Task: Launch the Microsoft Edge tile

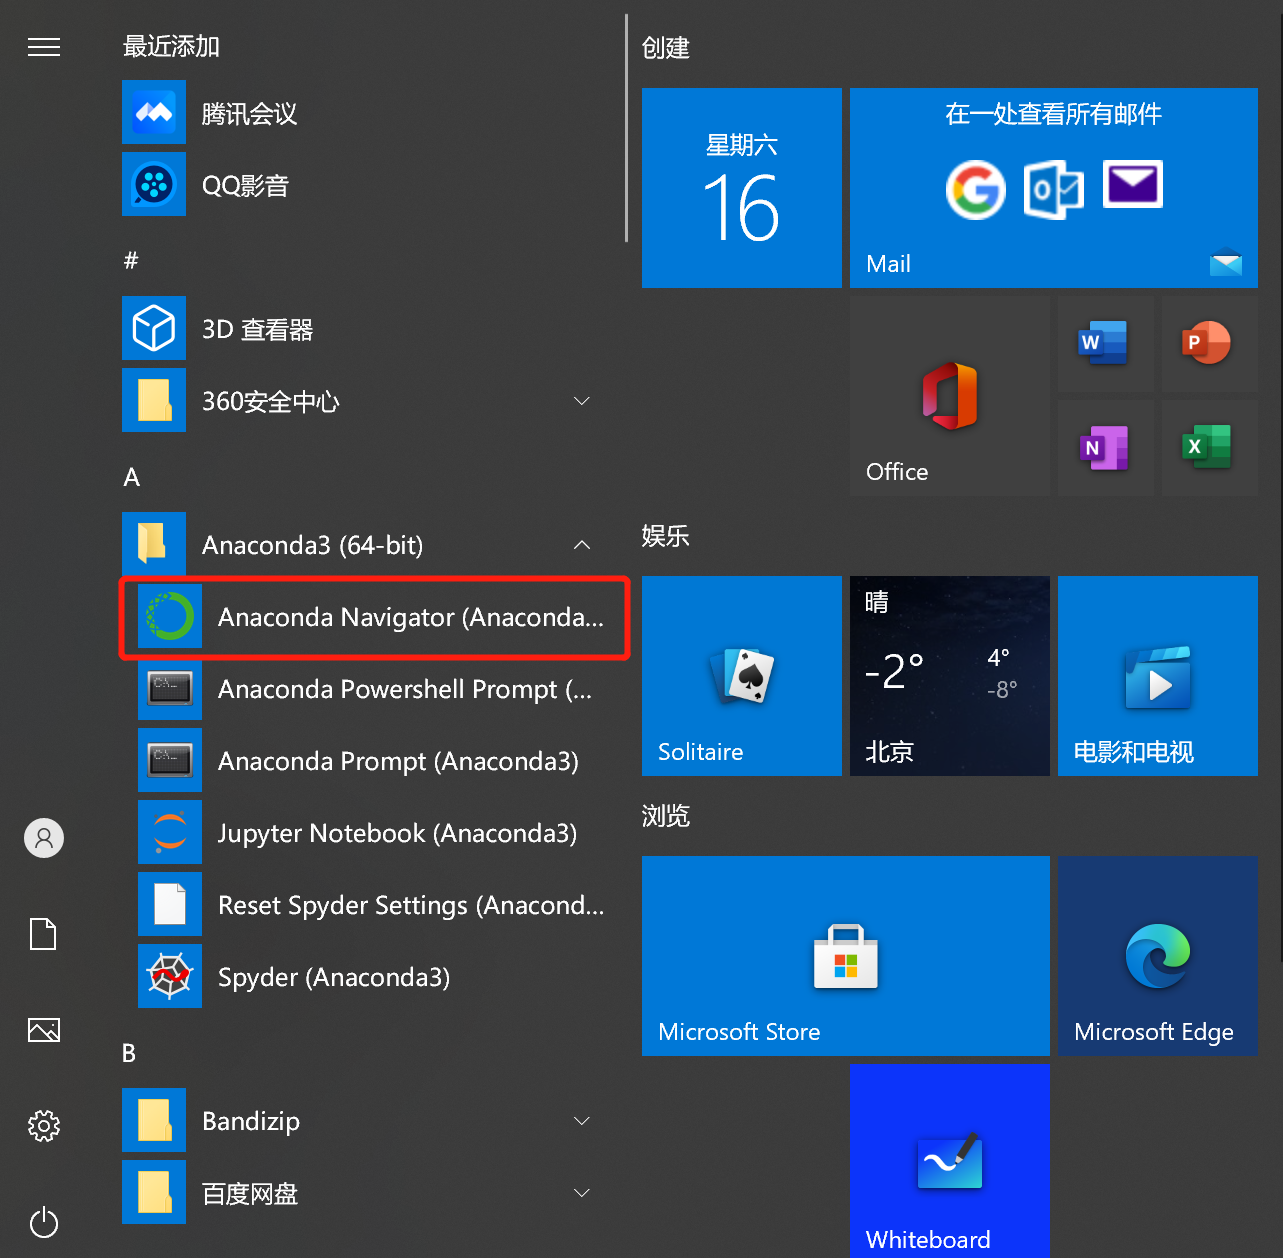Action: (x=1158, y=956)
